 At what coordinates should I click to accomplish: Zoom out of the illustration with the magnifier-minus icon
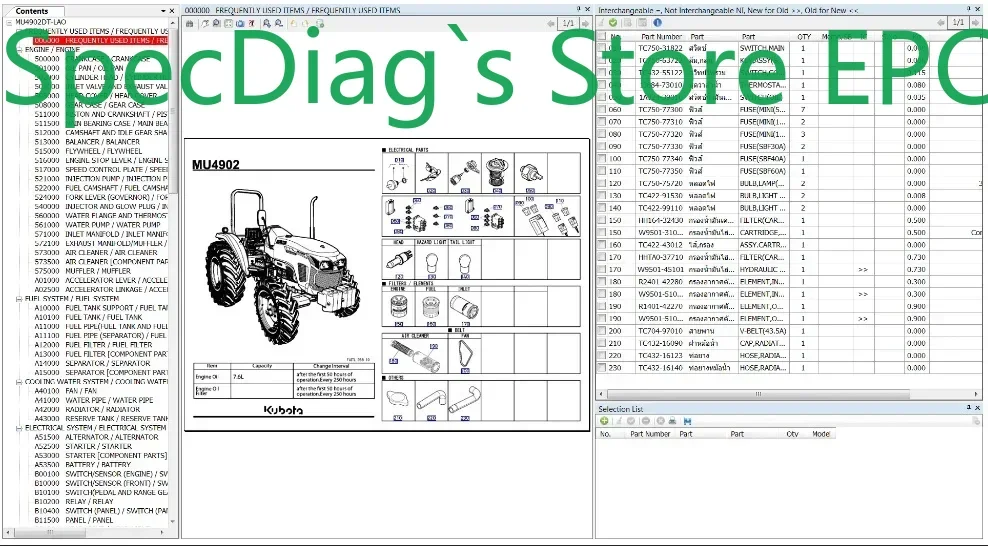coord(279,24)
